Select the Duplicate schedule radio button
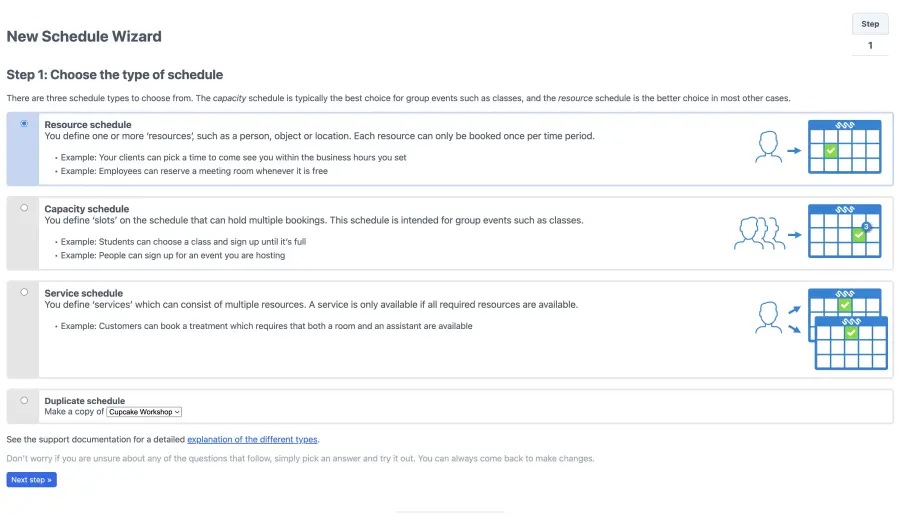 click(24, 401)
